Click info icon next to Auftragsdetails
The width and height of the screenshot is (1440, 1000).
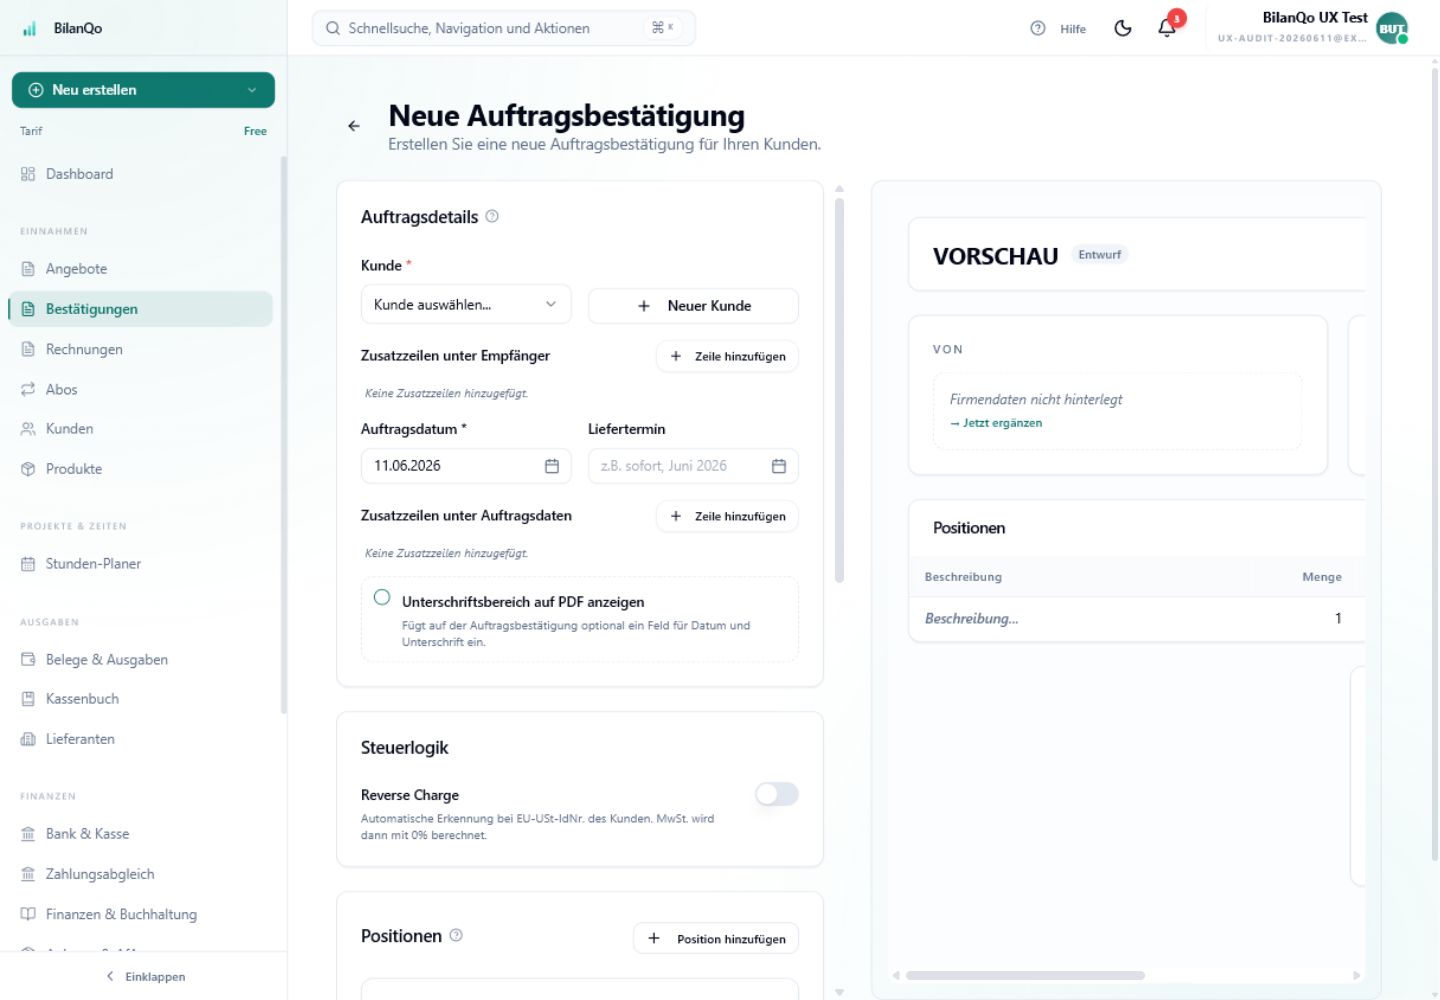[492, 216]
